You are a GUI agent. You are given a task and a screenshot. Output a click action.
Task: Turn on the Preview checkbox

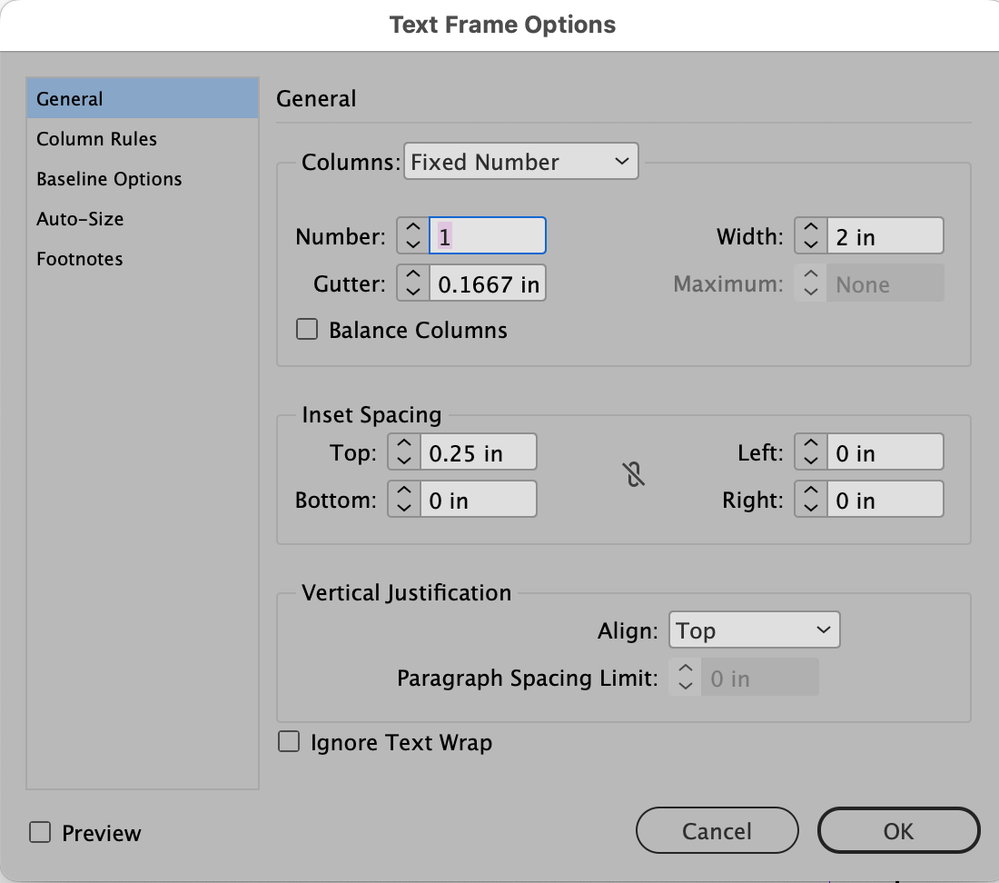pyautogui.click(x=40, y=832)
